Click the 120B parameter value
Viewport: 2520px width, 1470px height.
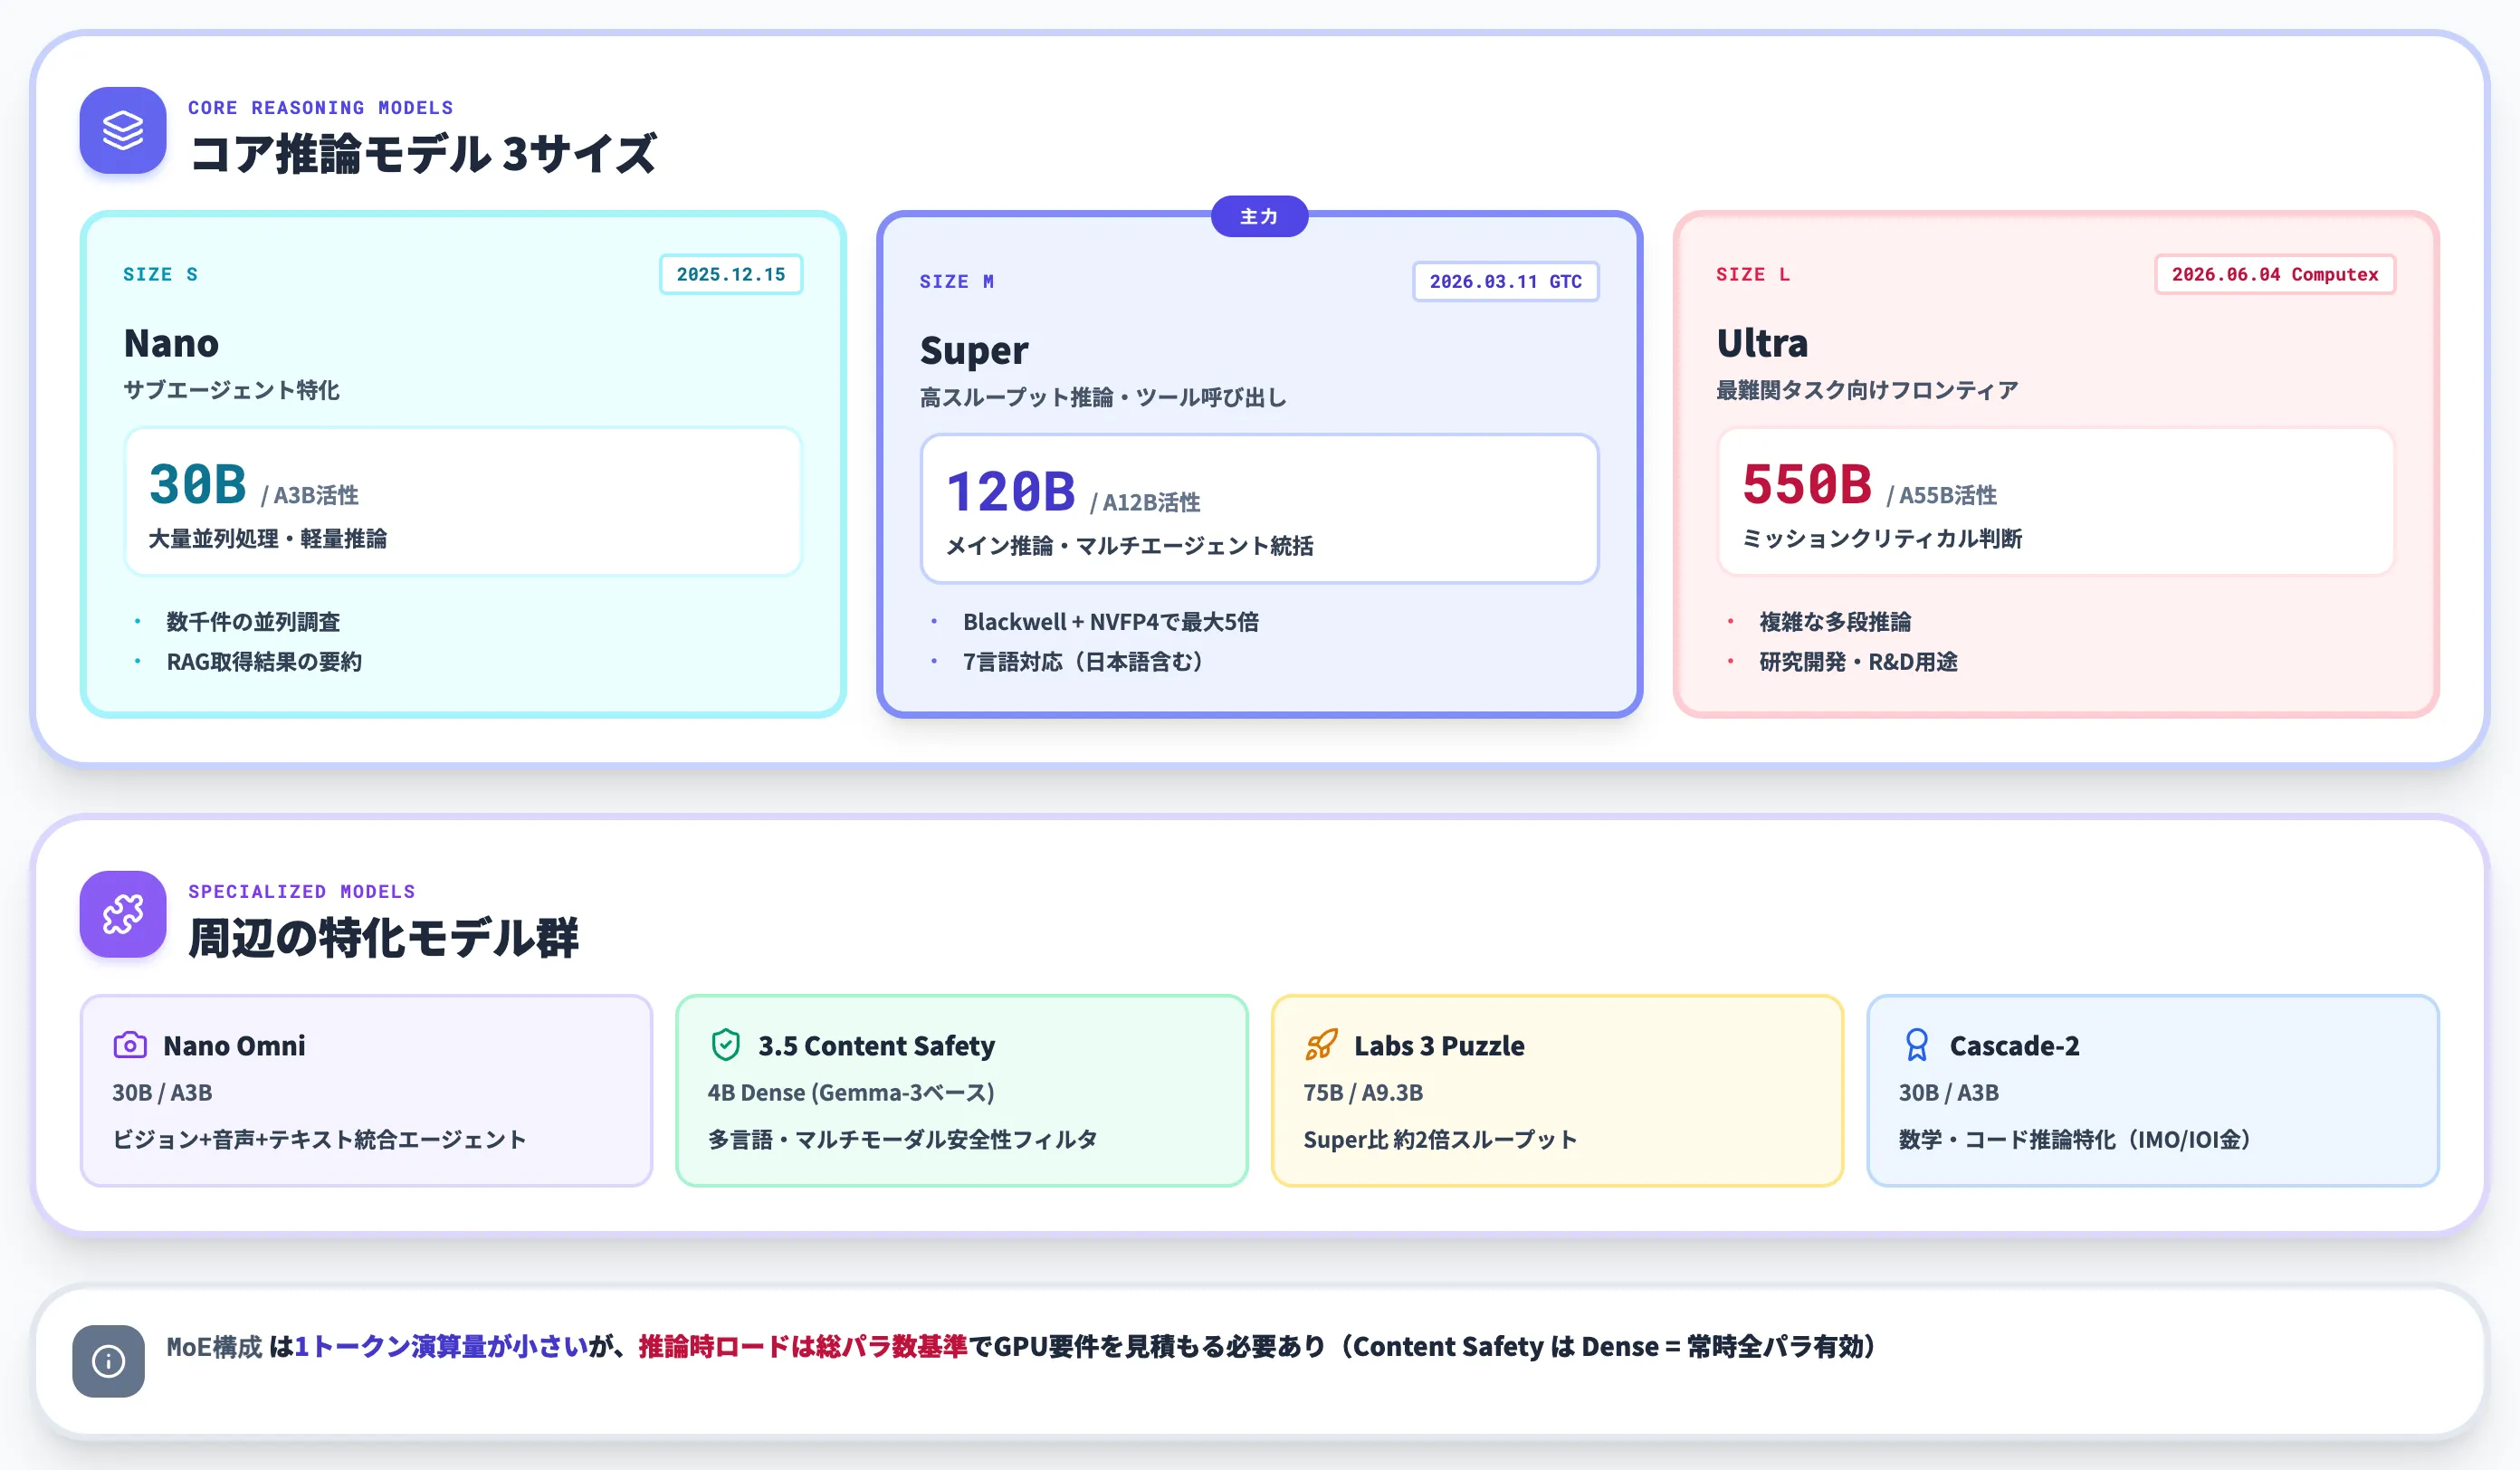1011,491
